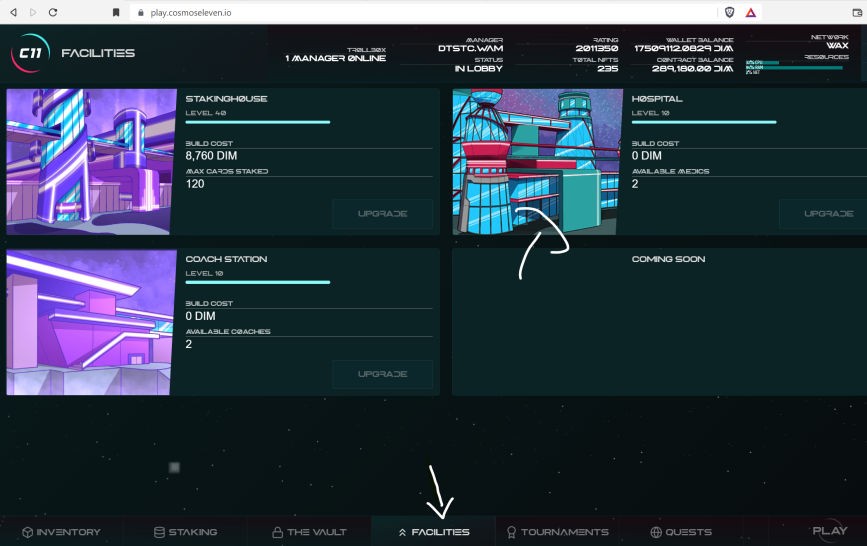Click the PLAY button
The width and height of the screenshot is (867, 546).
(829, 531)
